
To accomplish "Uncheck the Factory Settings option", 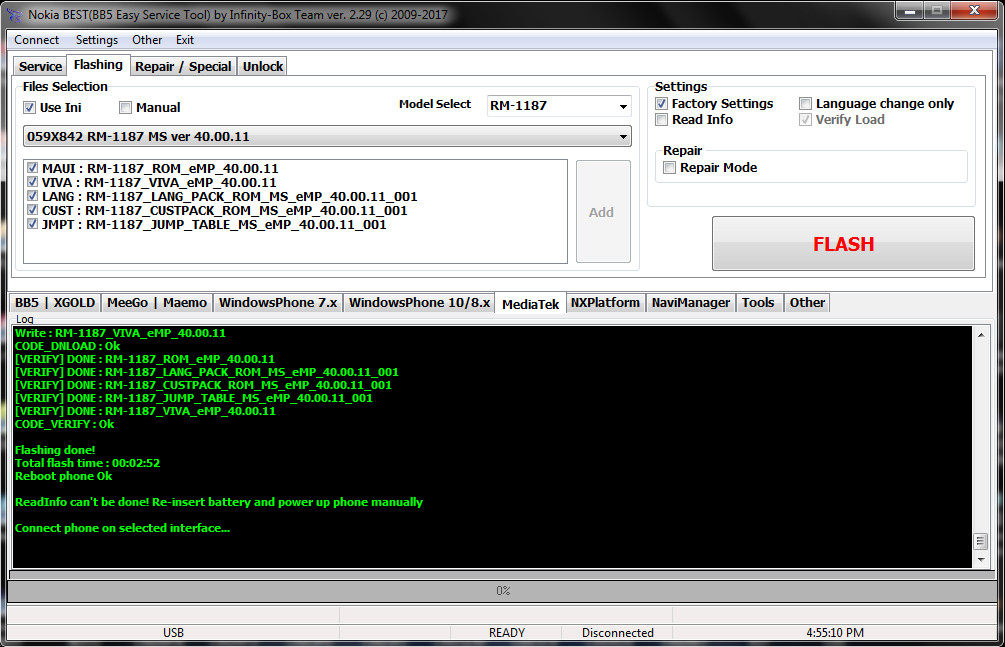I will 662,103.
